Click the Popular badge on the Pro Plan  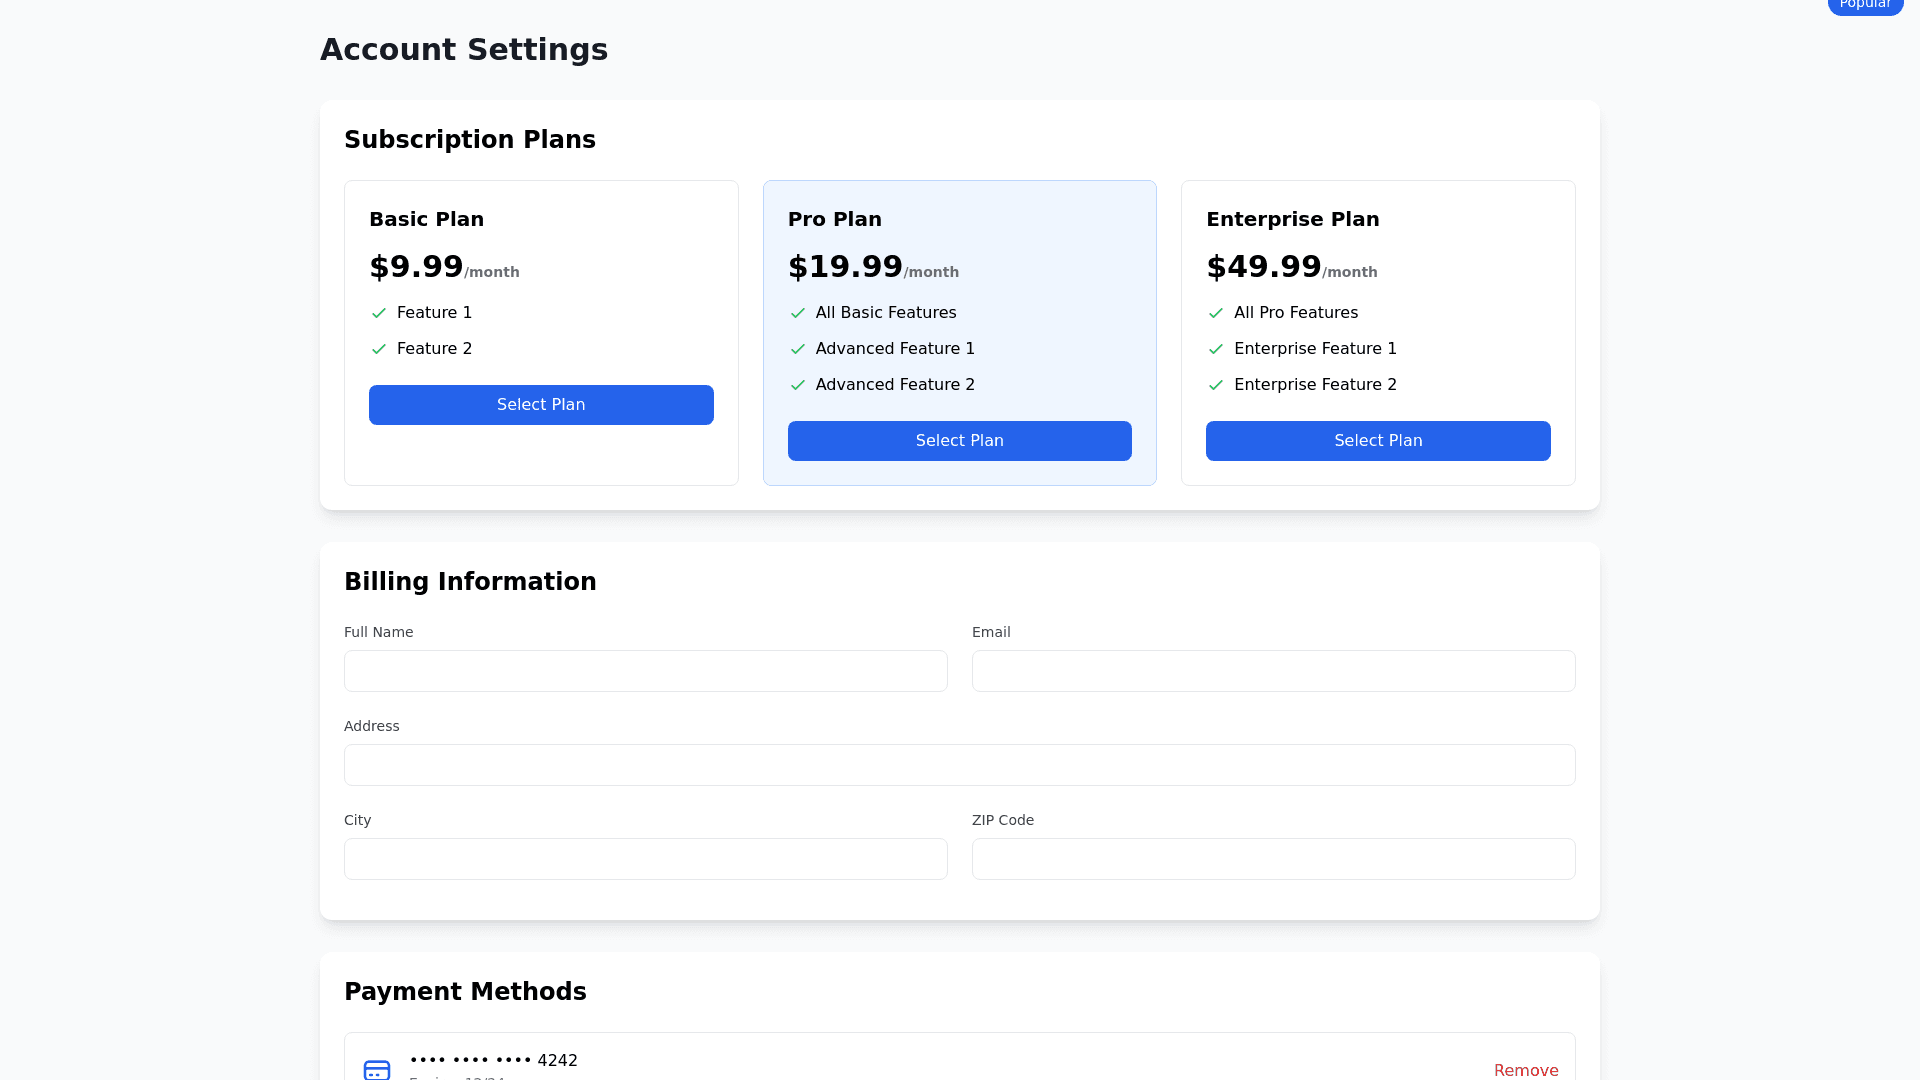[1865, 4]
